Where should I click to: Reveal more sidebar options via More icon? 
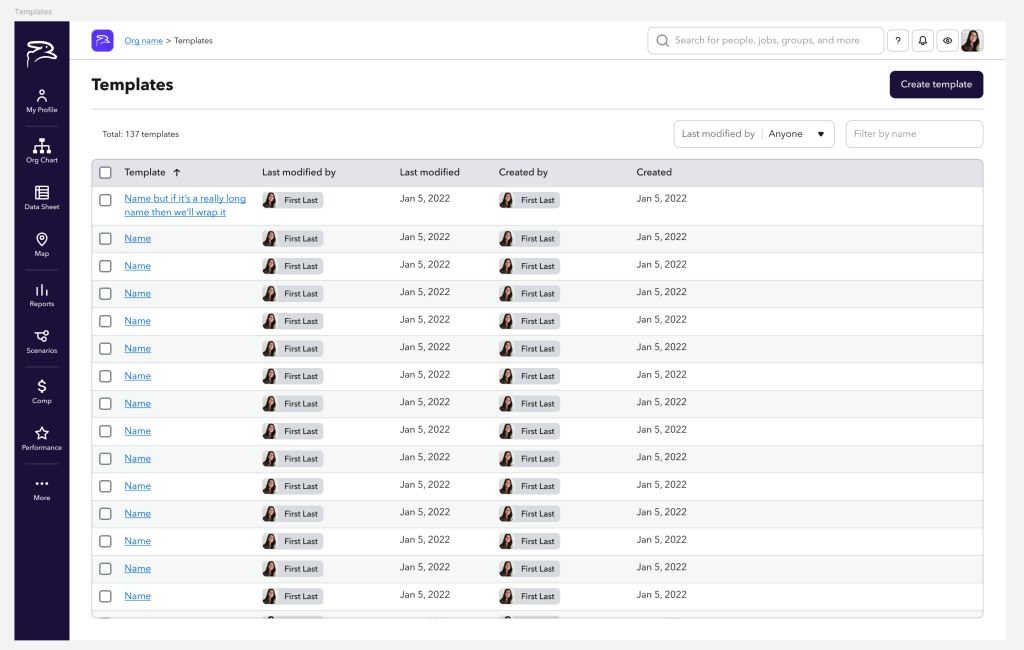click(x=41, y=486)
